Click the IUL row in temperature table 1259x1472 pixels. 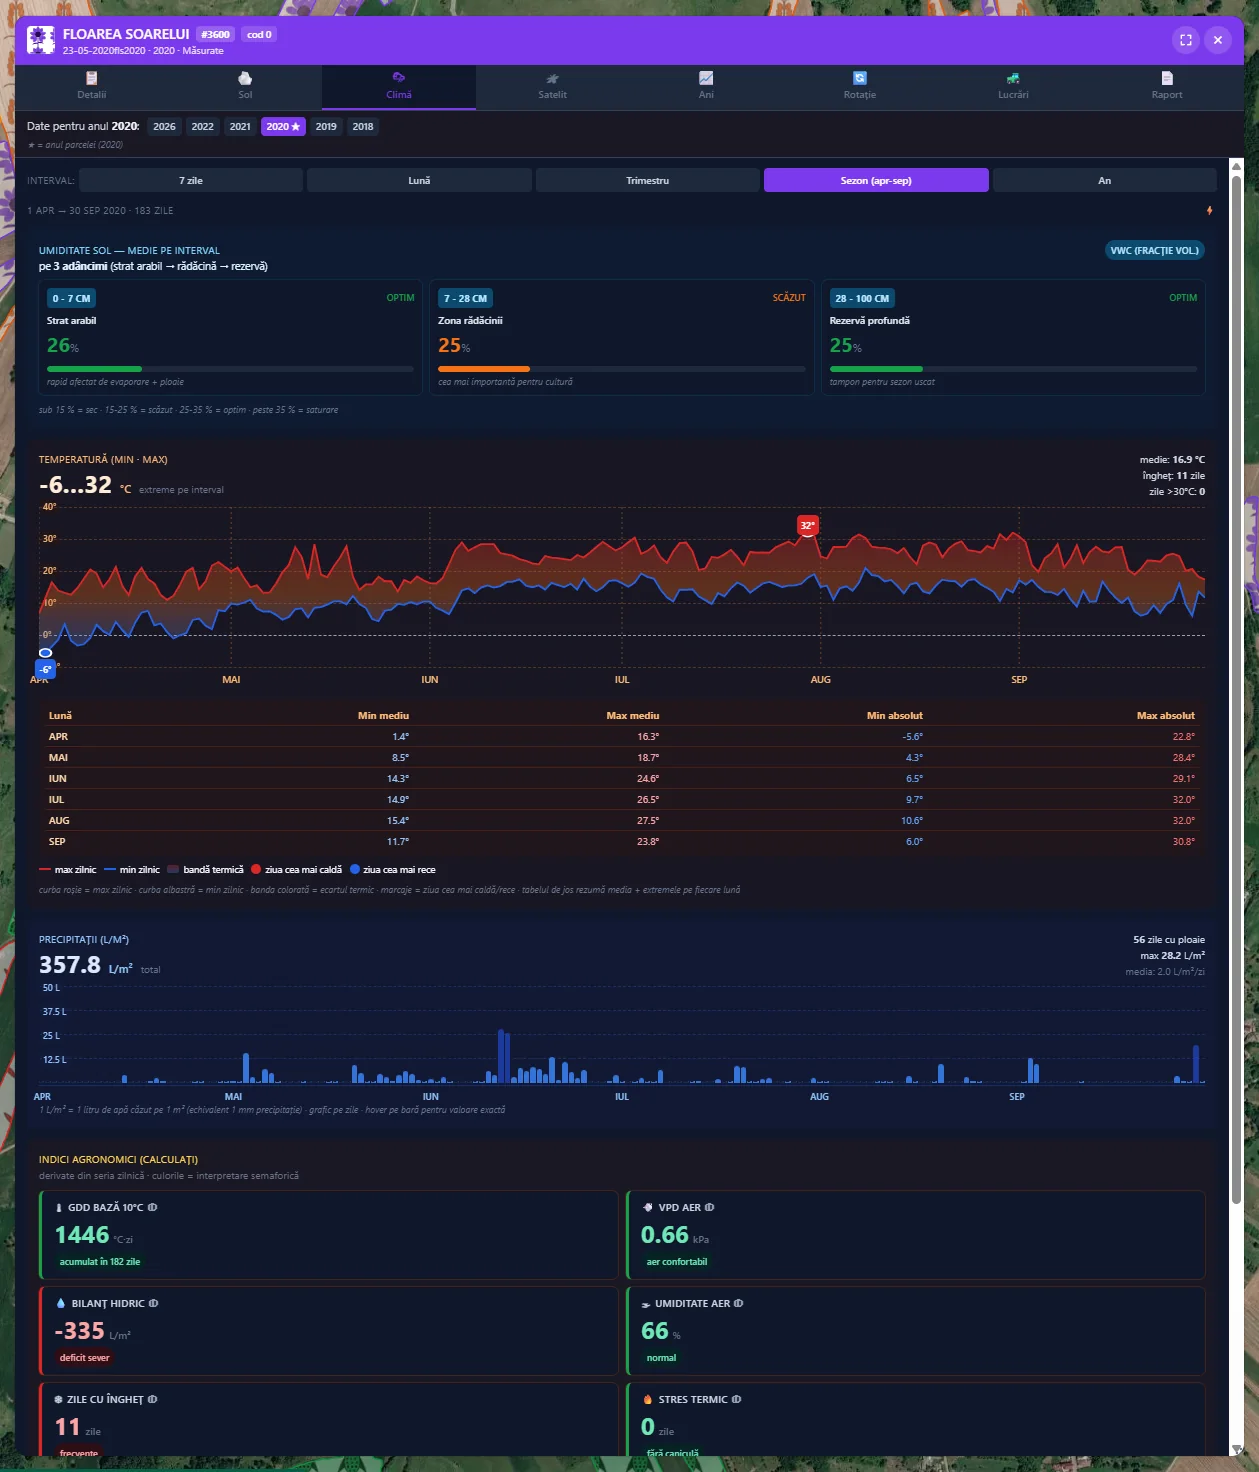pos(622,799)
